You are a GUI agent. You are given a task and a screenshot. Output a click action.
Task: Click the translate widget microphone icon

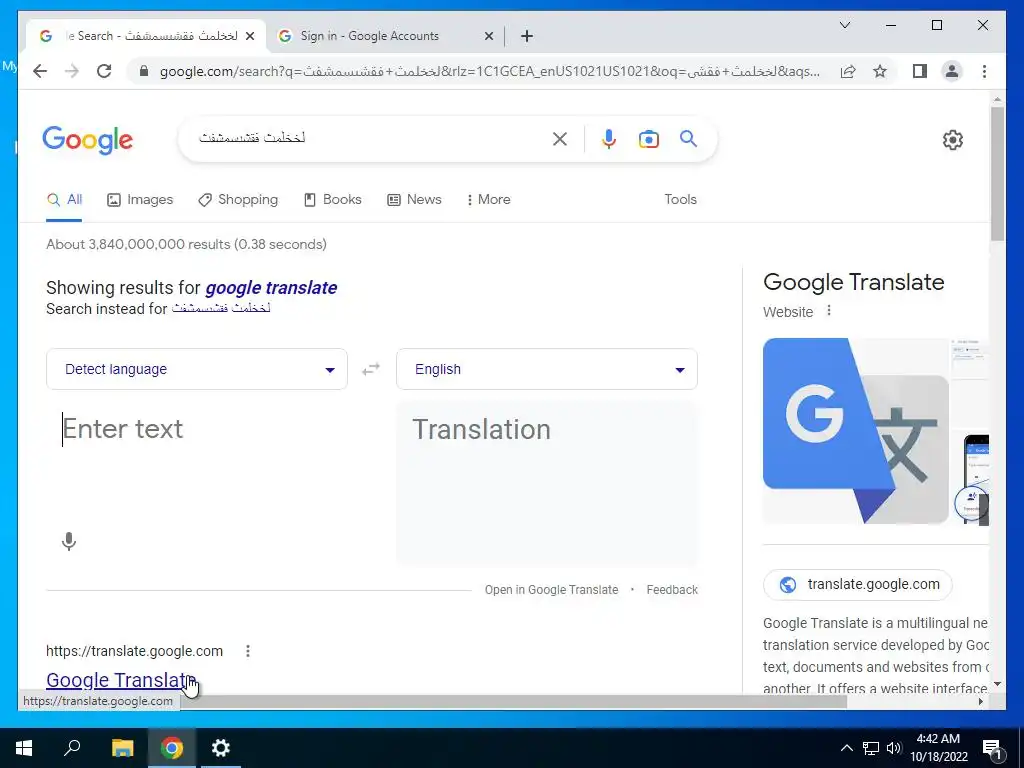coord(69,541)
